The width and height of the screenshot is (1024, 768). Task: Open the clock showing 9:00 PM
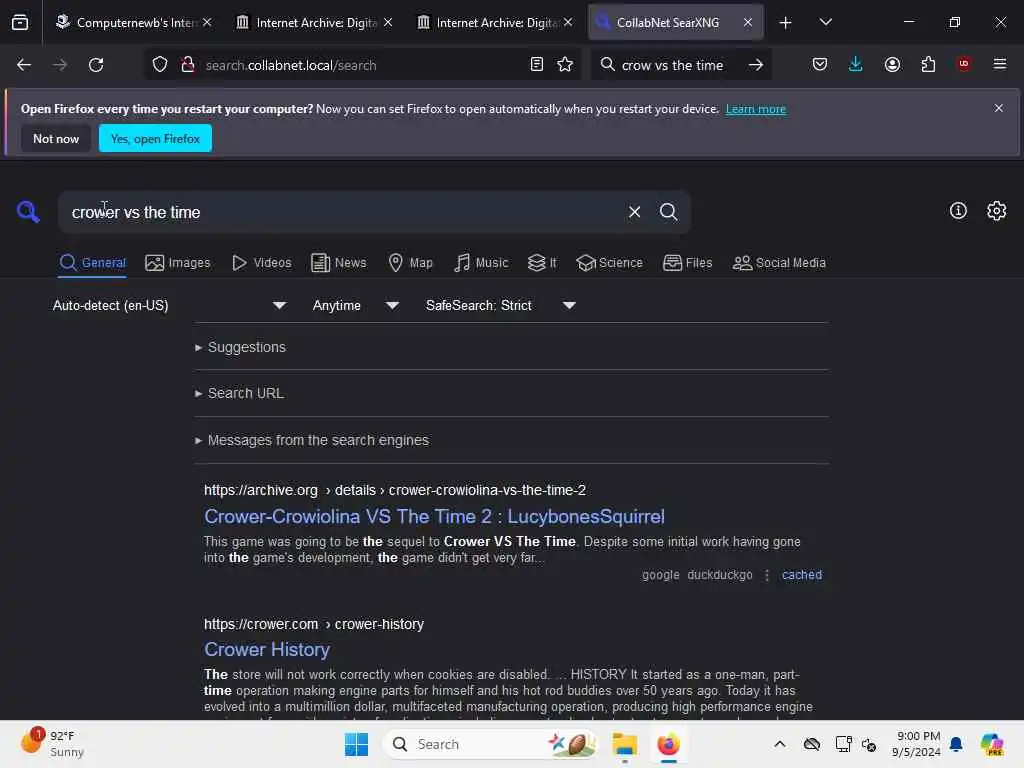(x=917, y=744)
